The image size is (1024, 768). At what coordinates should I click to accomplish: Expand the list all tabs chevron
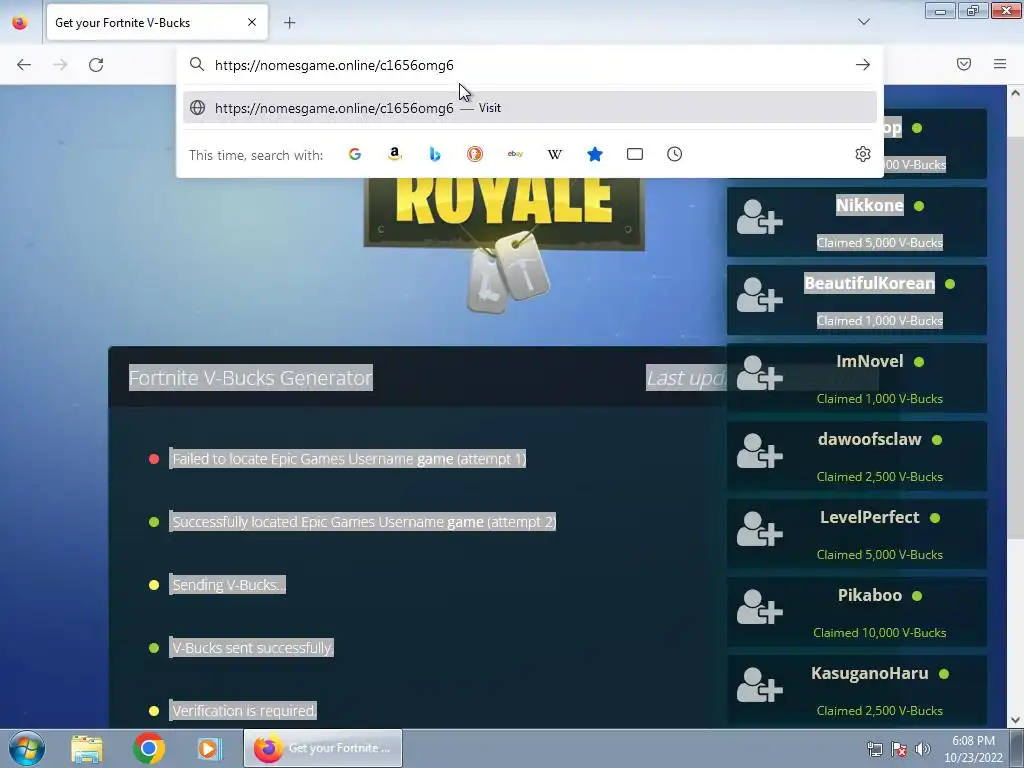click(863, 22)
